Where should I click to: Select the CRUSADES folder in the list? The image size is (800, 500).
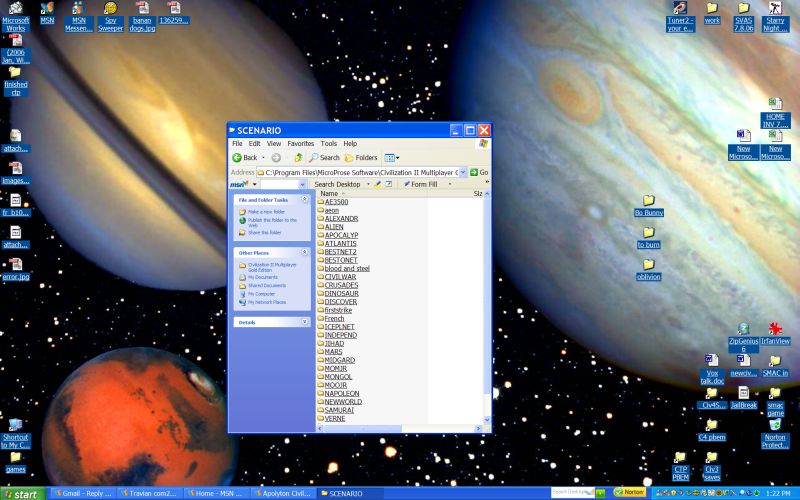click(x=341, y=285)
